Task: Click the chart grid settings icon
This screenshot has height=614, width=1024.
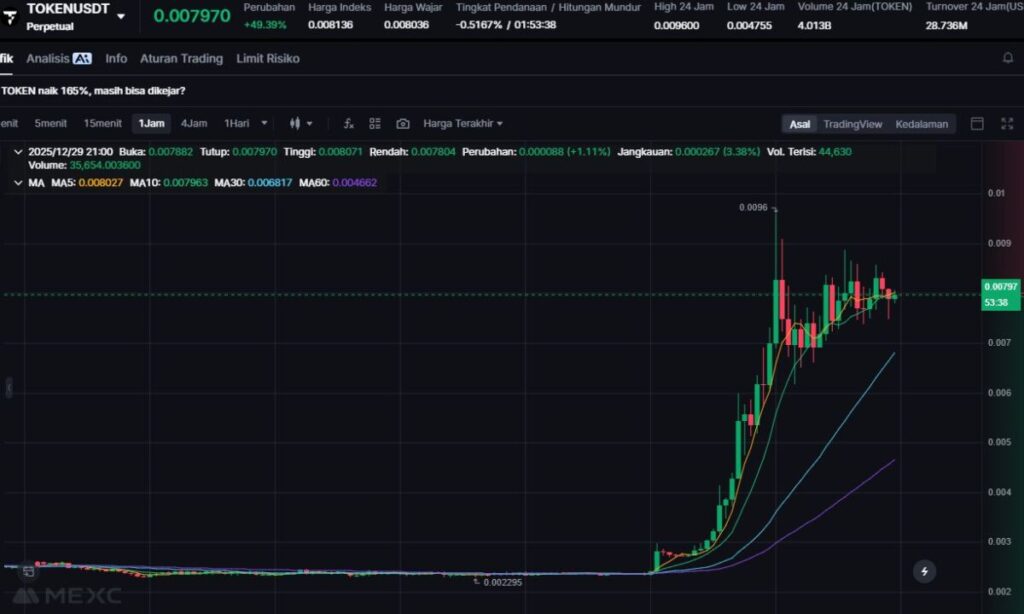Action: pos(375,124)
